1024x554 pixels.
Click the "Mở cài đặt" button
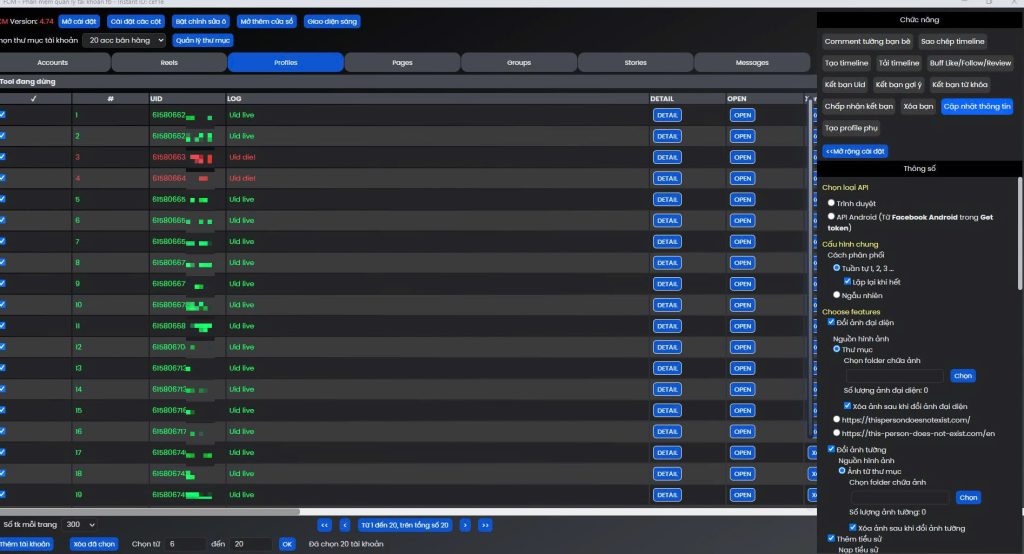(78, 21)
